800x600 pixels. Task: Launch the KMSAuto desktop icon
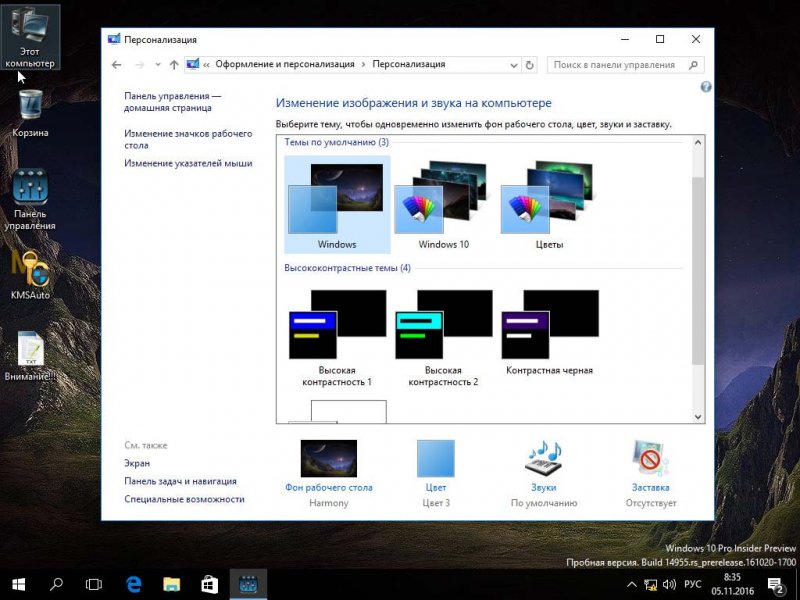point(30,274)
